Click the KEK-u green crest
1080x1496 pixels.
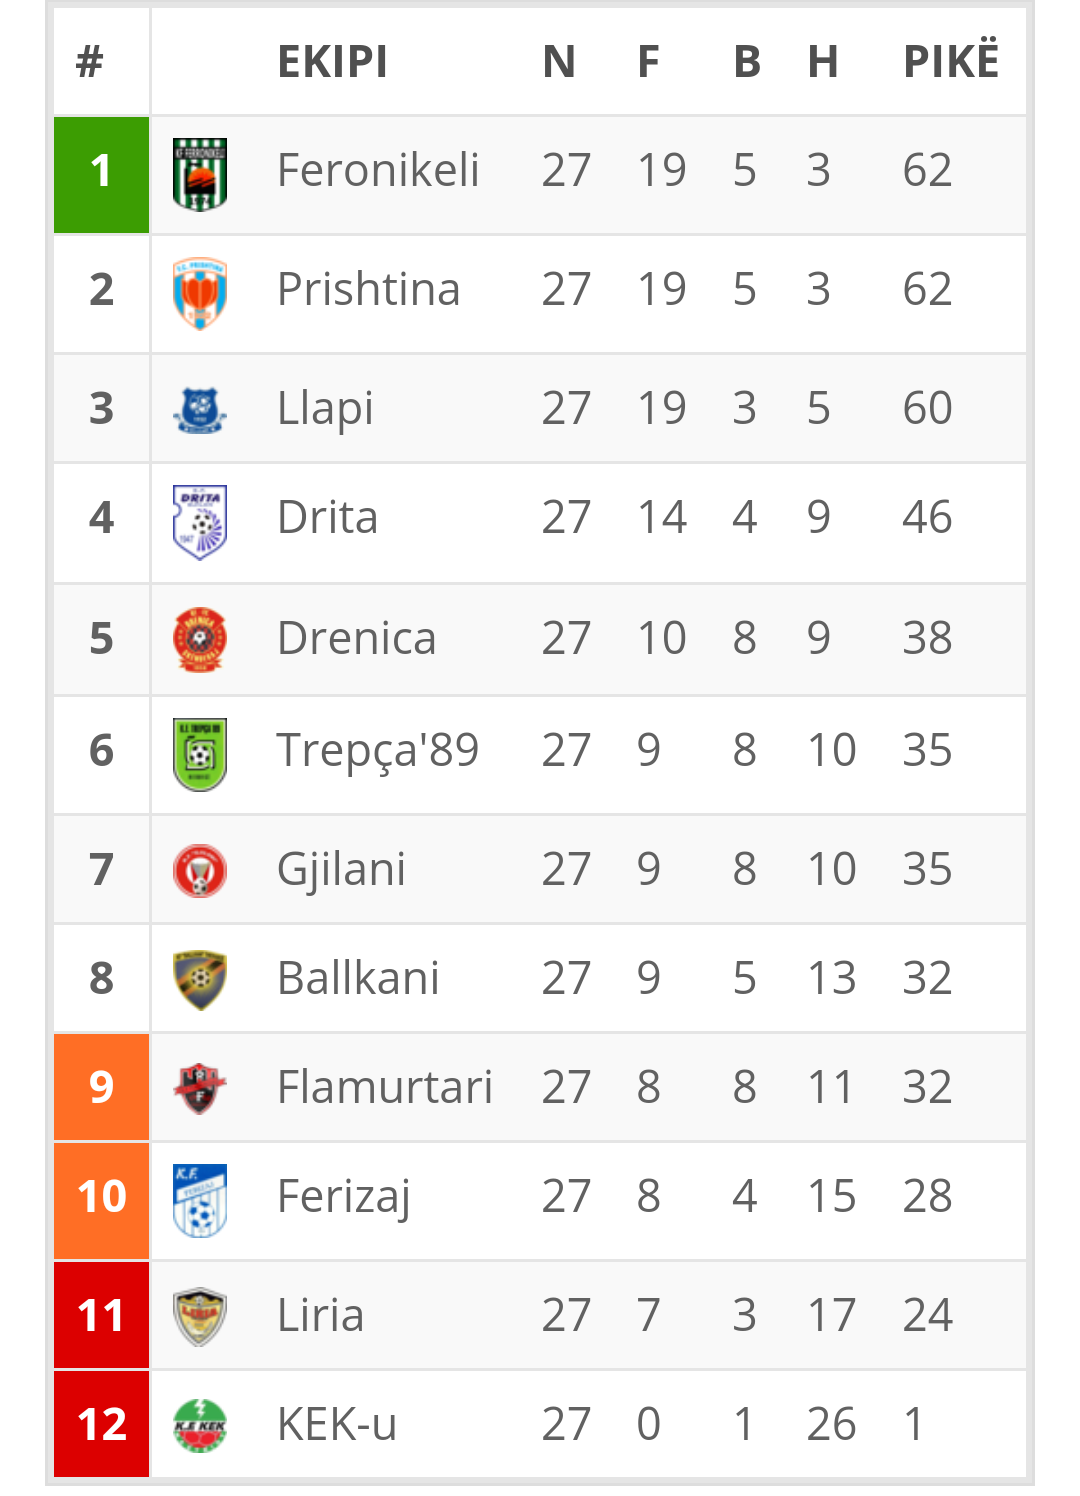(x=200, y=1426)
